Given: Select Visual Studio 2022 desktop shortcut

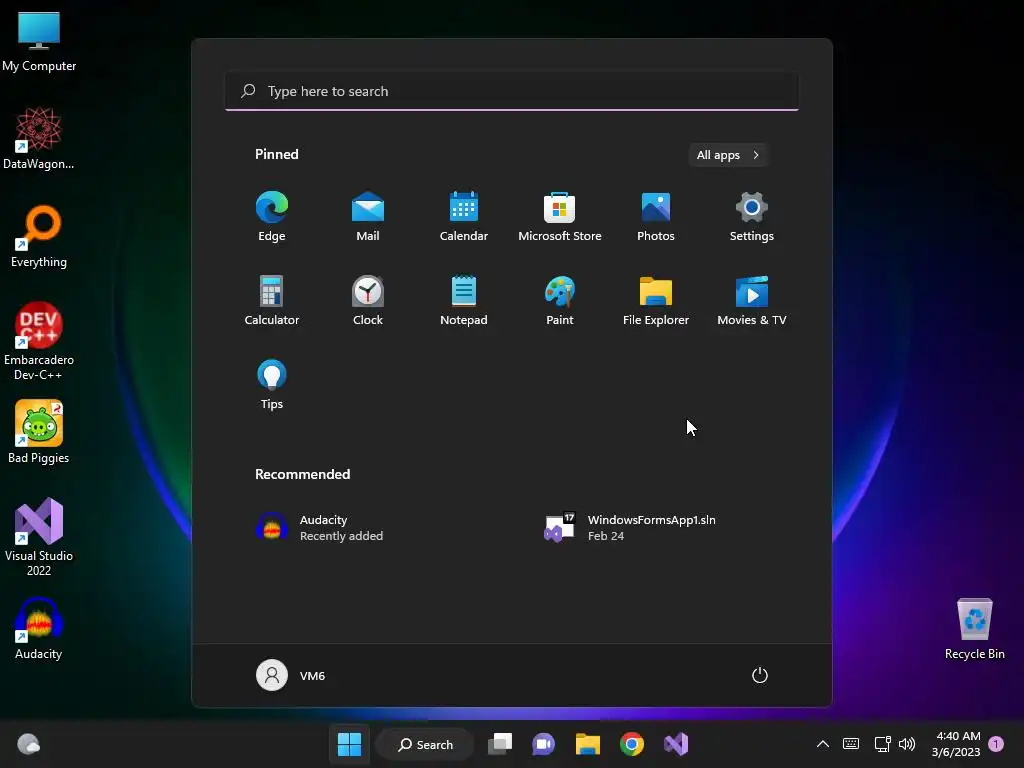Looking at the screenshot, I should tap(39, 537).
